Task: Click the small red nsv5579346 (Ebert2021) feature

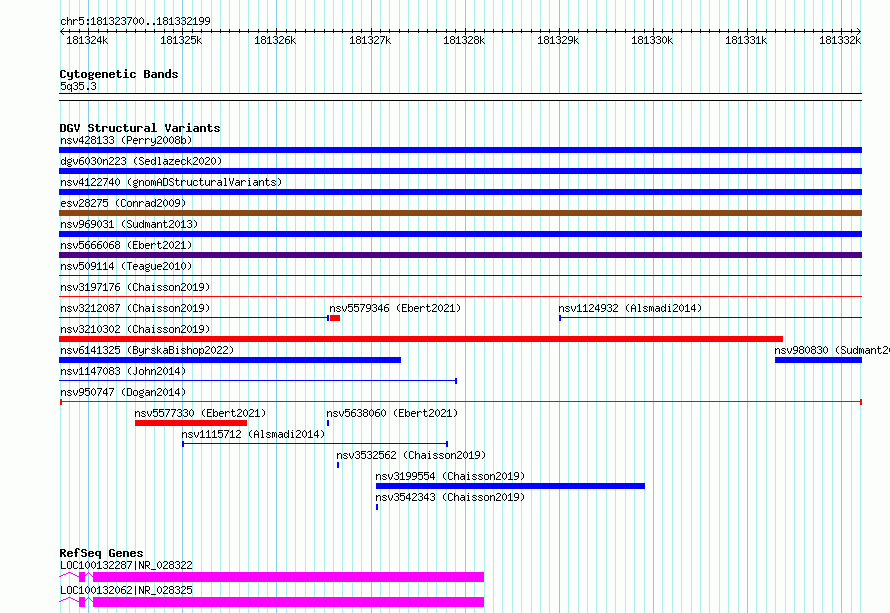Action: coord(335,318)
